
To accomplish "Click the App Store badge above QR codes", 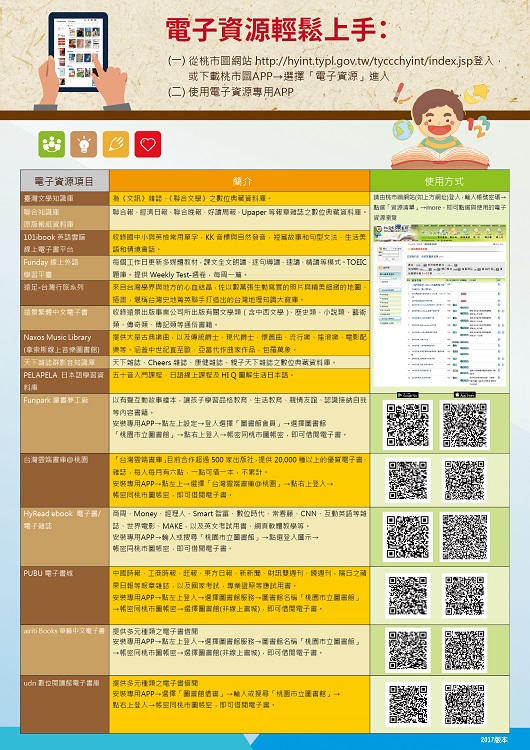I will pyautogui.click(x=464, y=395).
